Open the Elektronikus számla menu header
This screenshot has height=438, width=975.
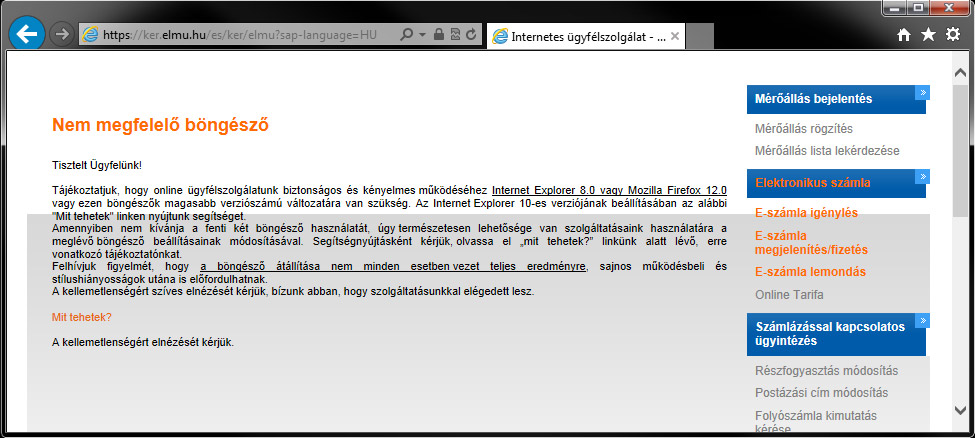pyautogui.click(x=836, y=184)
